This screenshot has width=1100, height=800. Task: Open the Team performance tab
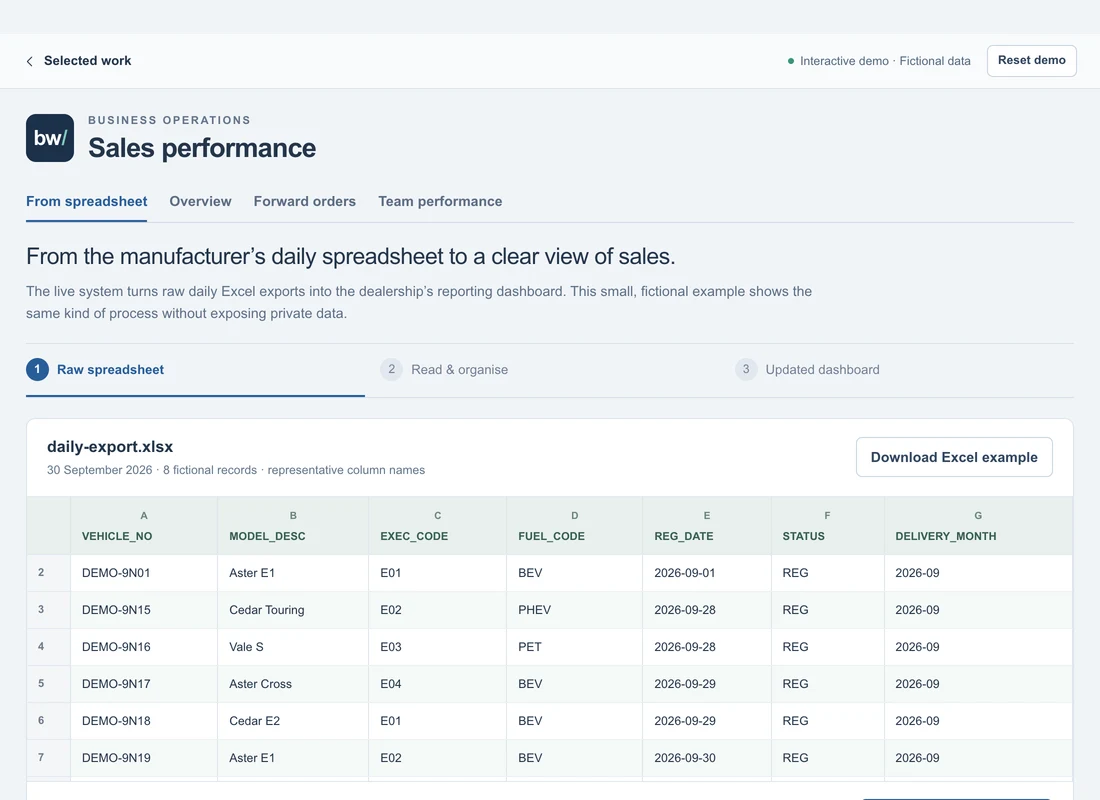click(440, 201)
